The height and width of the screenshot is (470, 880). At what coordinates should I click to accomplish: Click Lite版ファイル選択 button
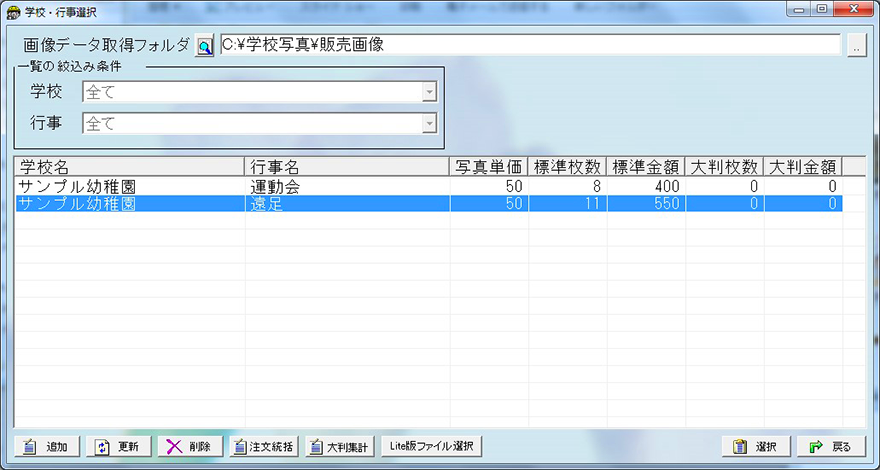coord(432,446)
